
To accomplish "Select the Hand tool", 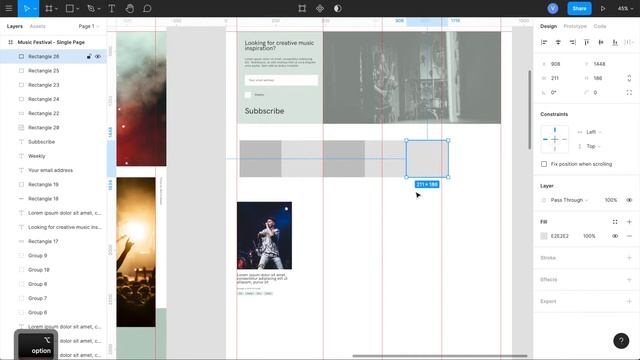I will (129, 8).
